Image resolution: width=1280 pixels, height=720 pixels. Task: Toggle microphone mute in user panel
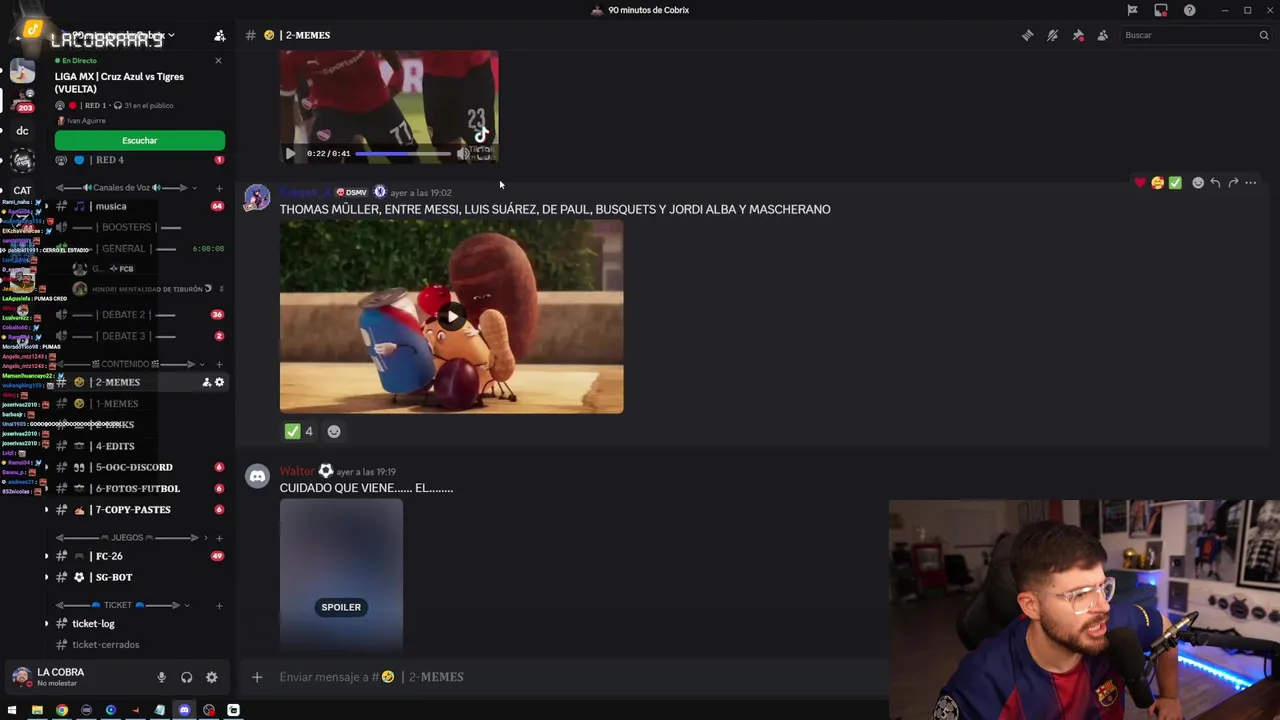click(x=161, y=677)
